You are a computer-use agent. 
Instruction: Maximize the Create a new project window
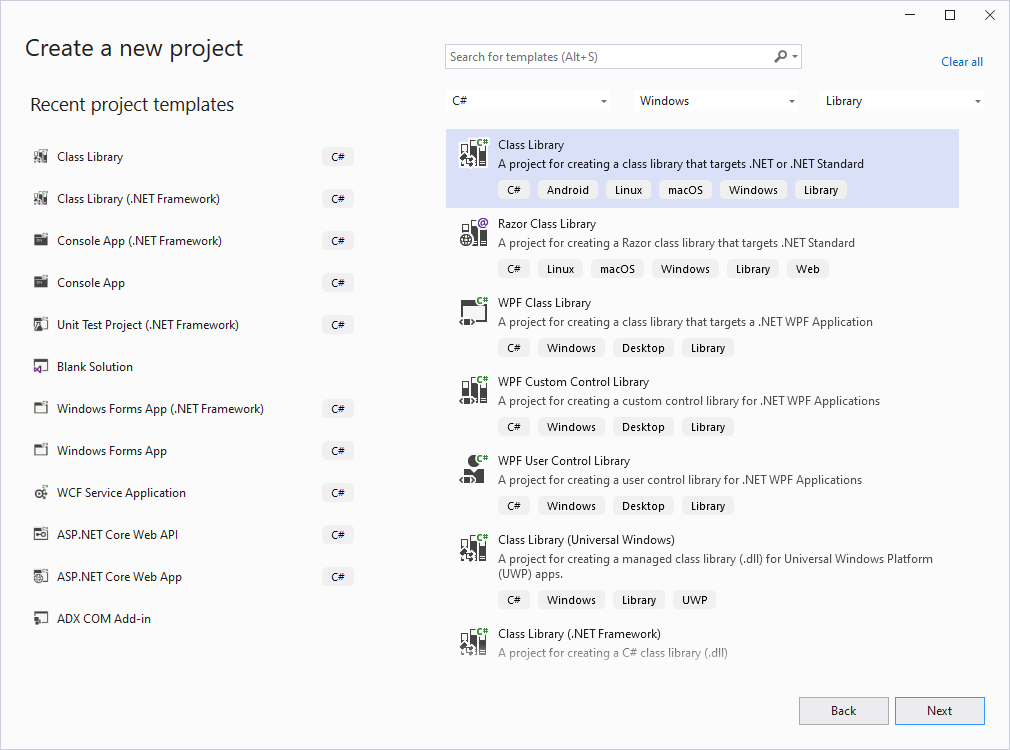949,15
